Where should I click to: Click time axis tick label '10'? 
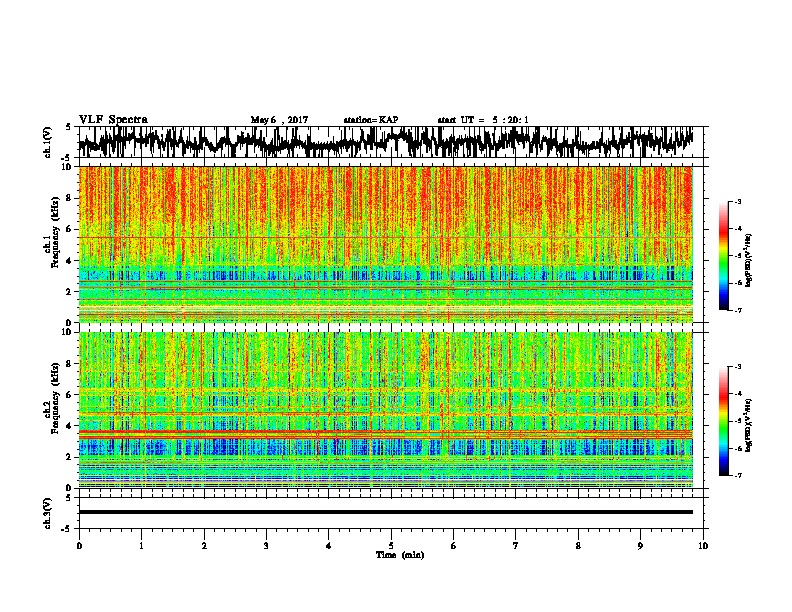coord(703,546)
